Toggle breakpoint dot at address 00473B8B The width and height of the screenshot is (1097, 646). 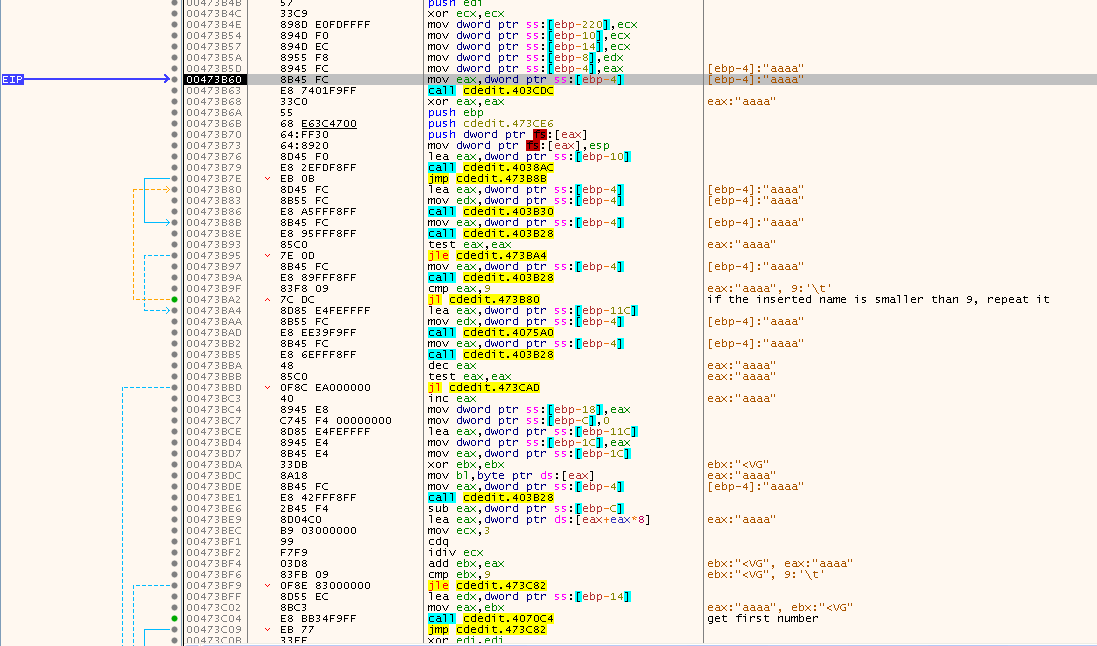pos(175,223)
